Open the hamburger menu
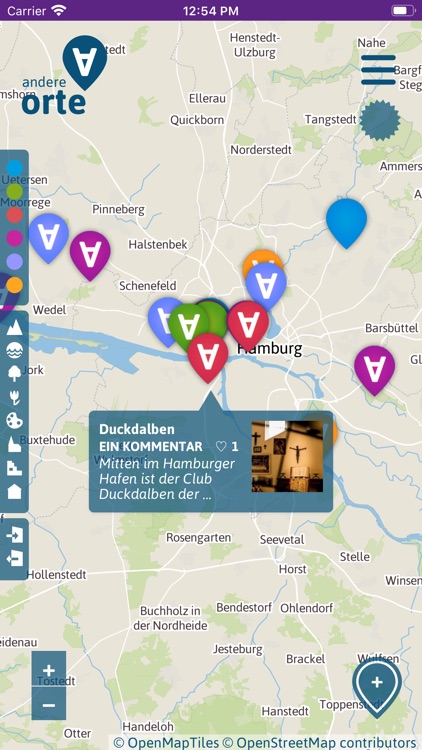Viewport: 422px width, 750px height. tap(378, 70)
